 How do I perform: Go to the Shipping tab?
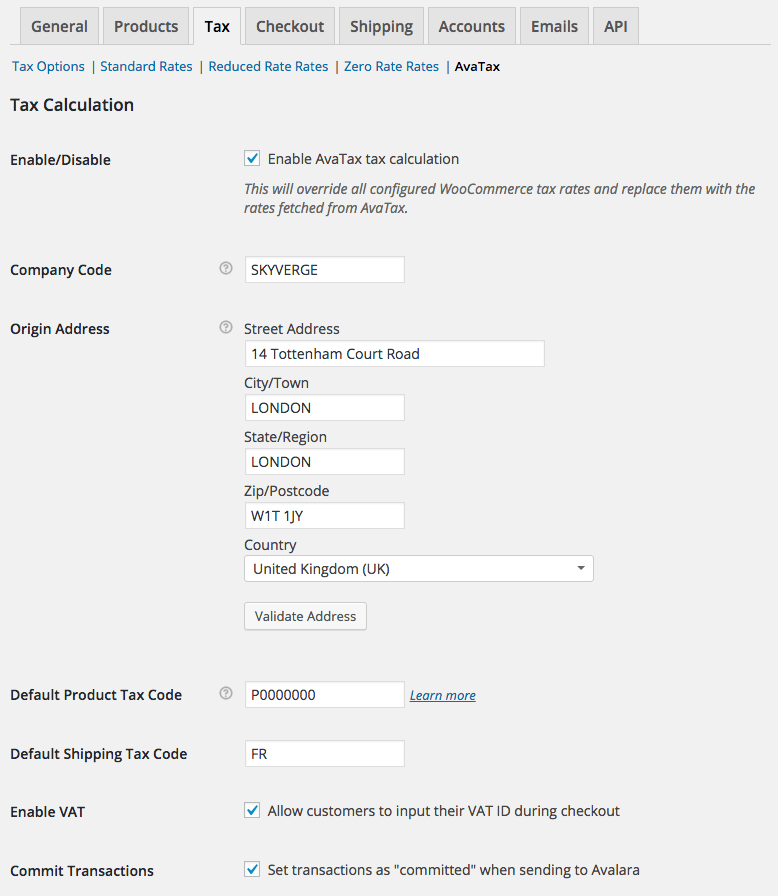[381, 26]
